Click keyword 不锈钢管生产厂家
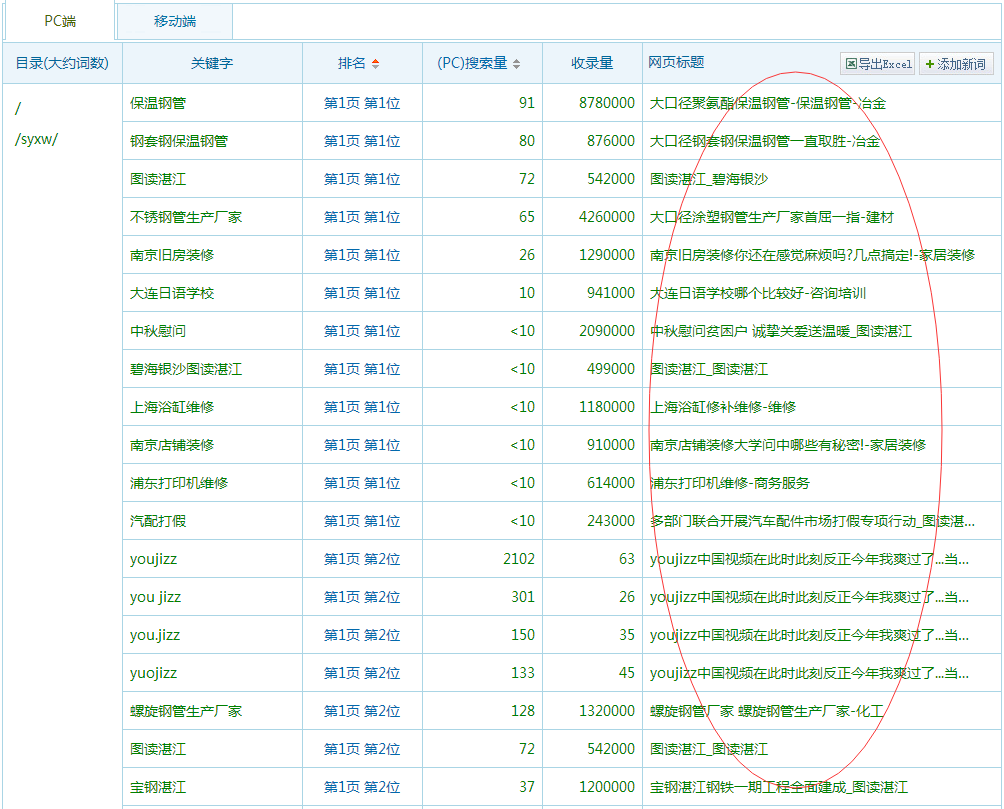 (186, 217)
